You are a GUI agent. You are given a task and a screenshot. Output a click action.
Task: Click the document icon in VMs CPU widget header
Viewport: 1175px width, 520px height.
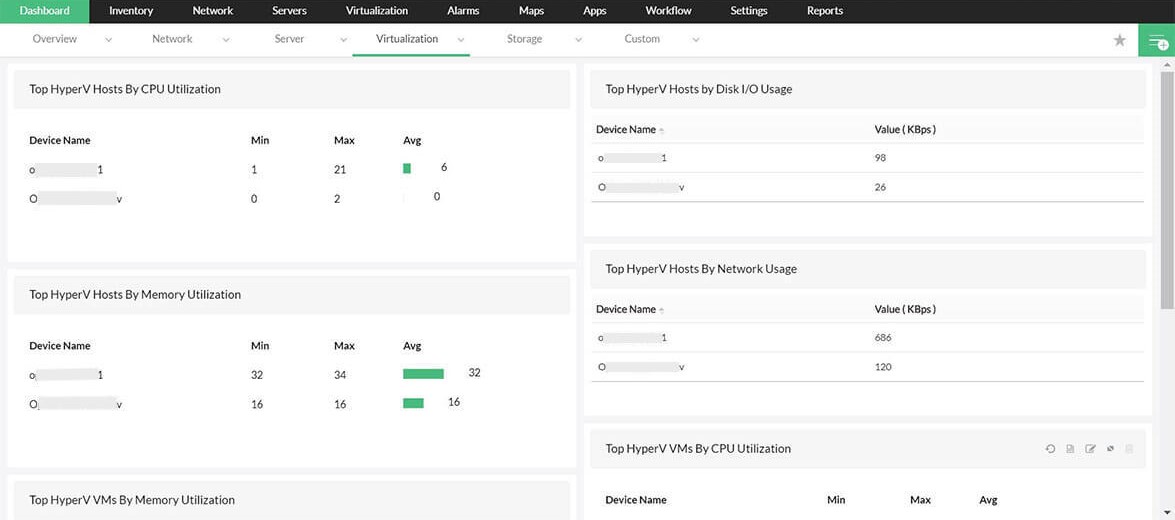(x=1070, y=449)
